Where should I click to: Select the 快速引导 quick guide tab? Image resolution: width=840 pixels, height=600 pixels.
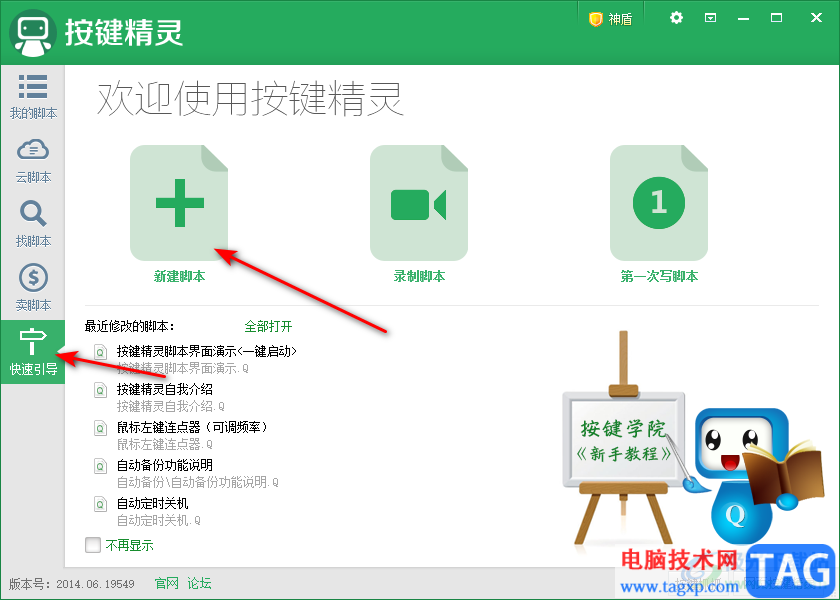[x=33, y=352]
